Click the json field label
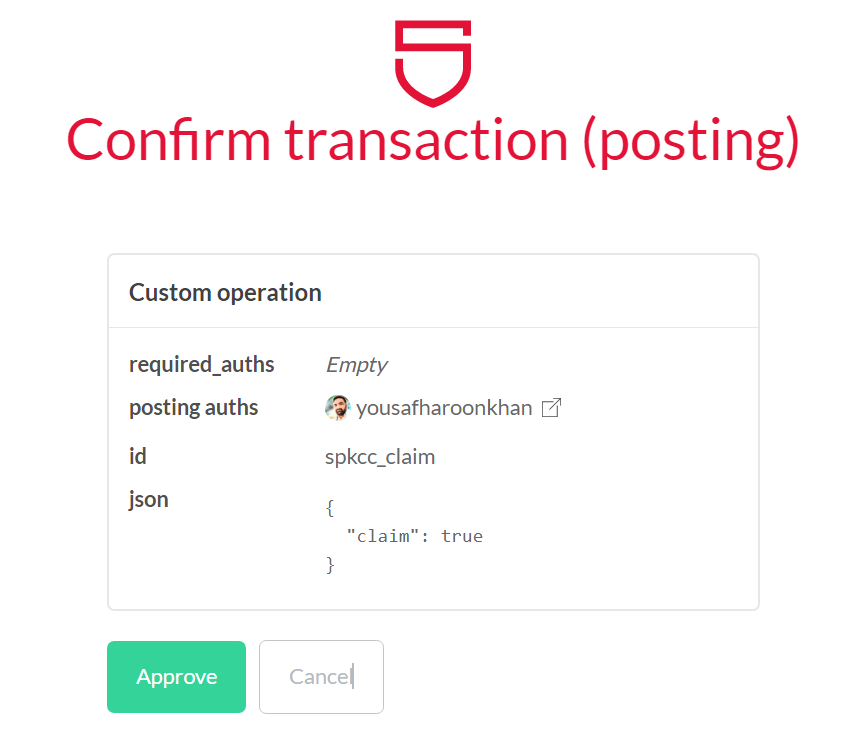Screen dimensions: 844x730 149,500
